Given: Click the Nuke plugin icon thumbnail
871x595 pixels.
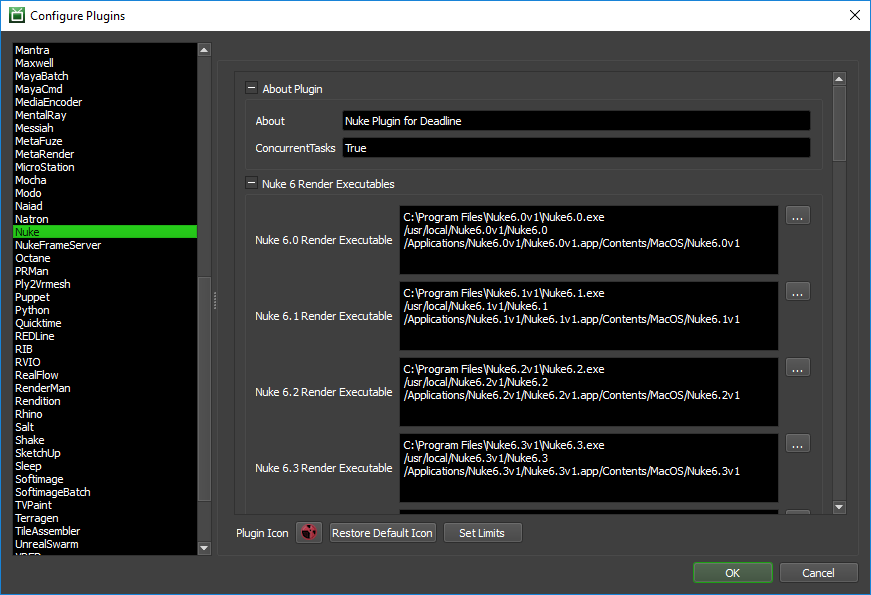Looking at the screenshot, I should (308, 532).
